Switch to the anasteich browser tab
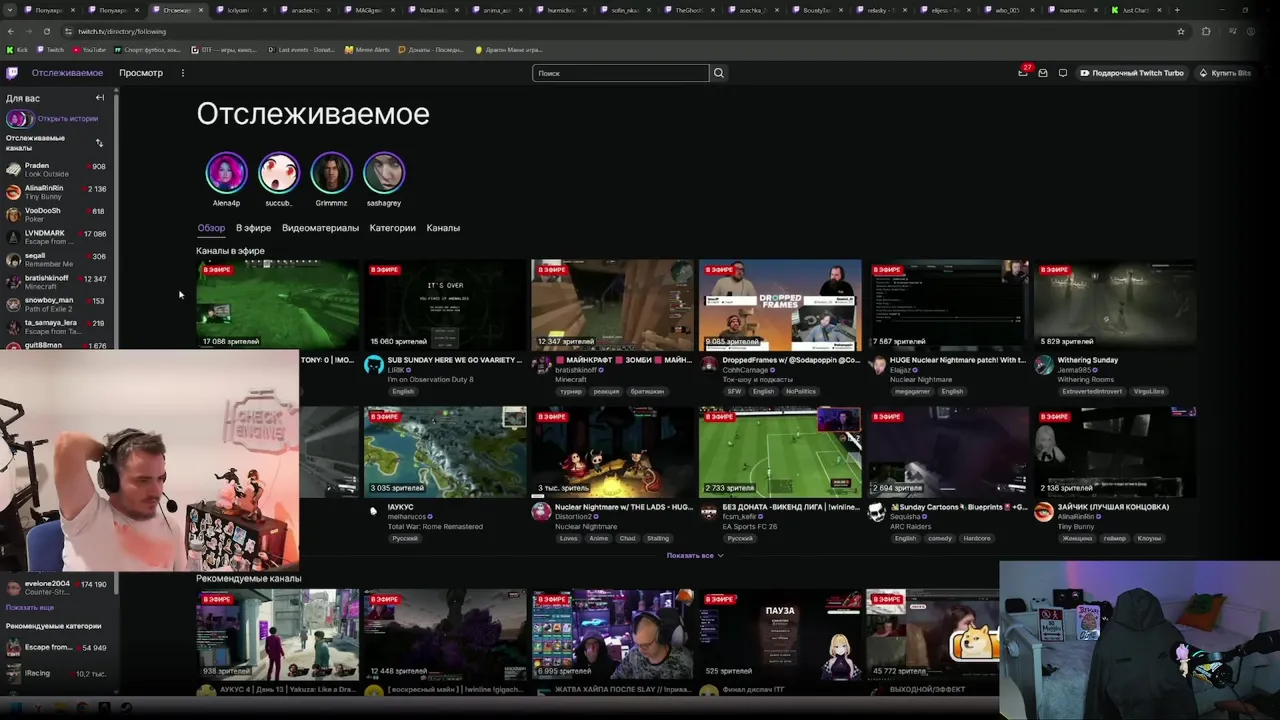Viewport: 1280px width, 720px height. [x=303, y=10]
